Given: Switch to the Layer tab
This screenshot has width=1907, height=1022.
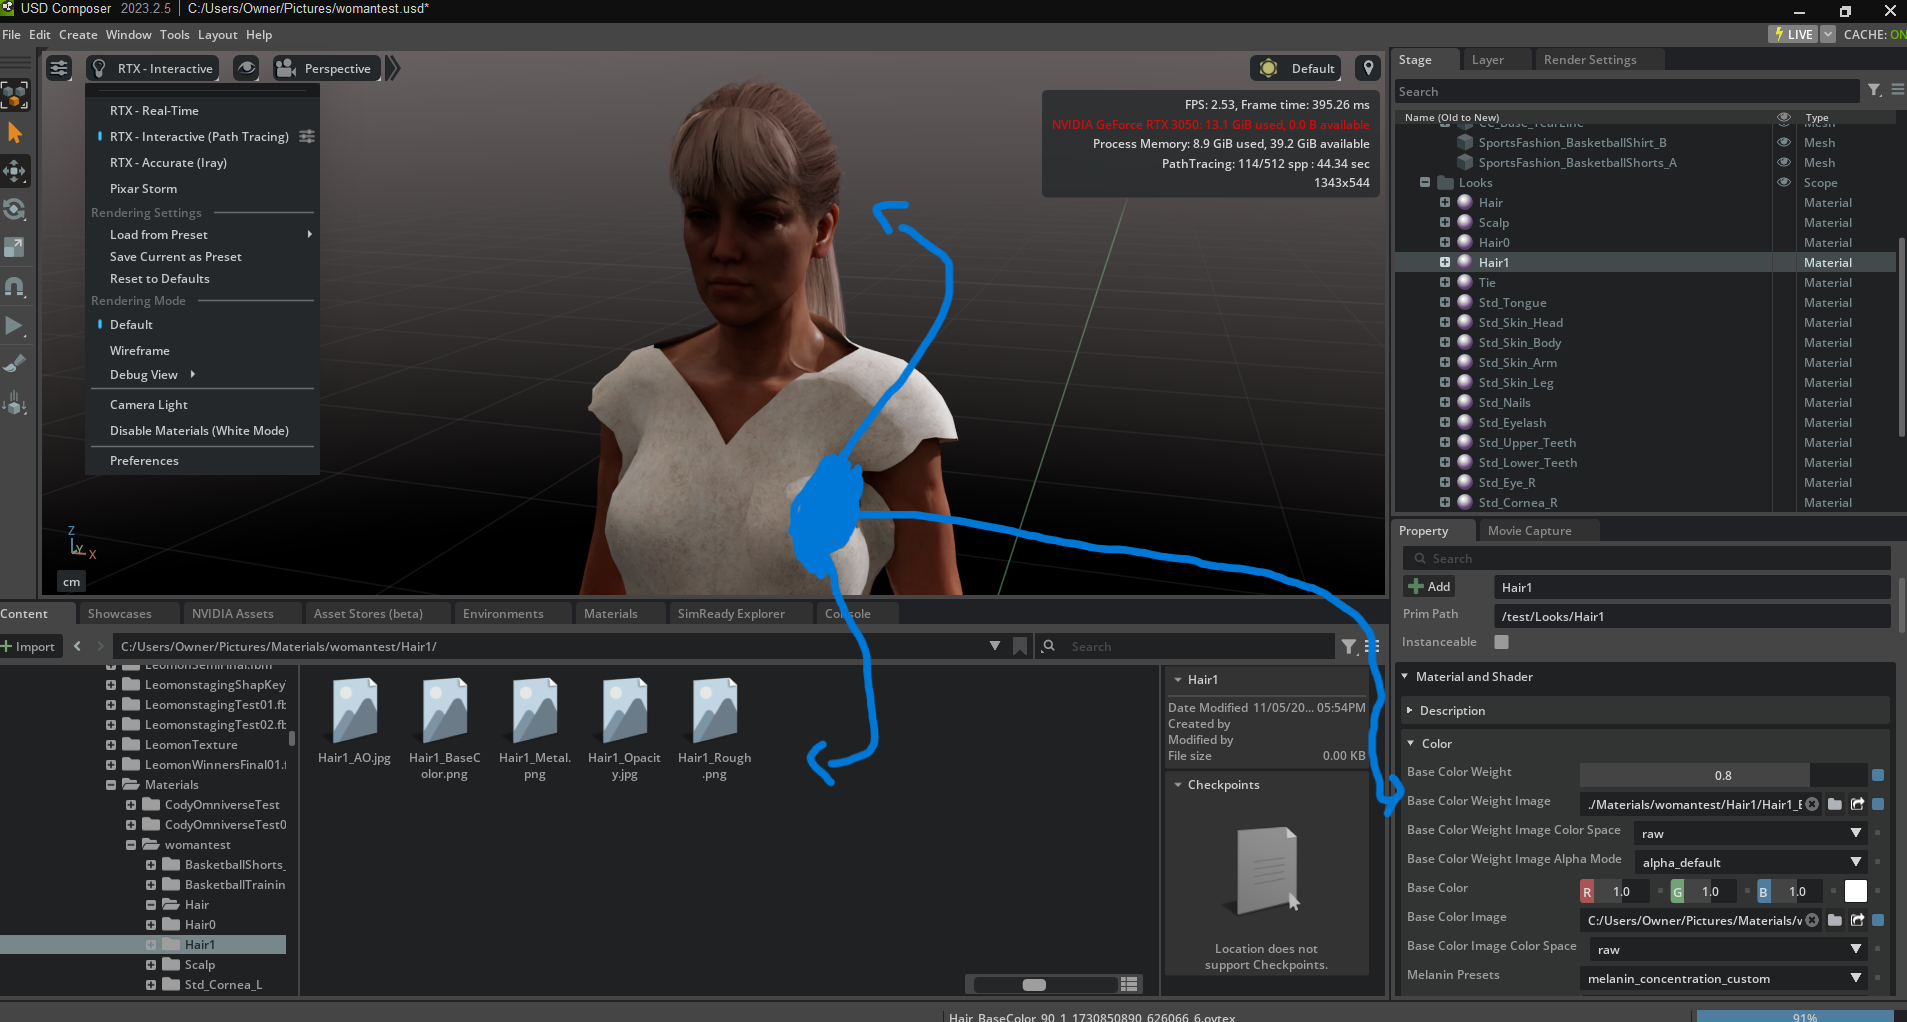Looking at the screenshot, I should pyautogui.click(x=1487, y=60).
